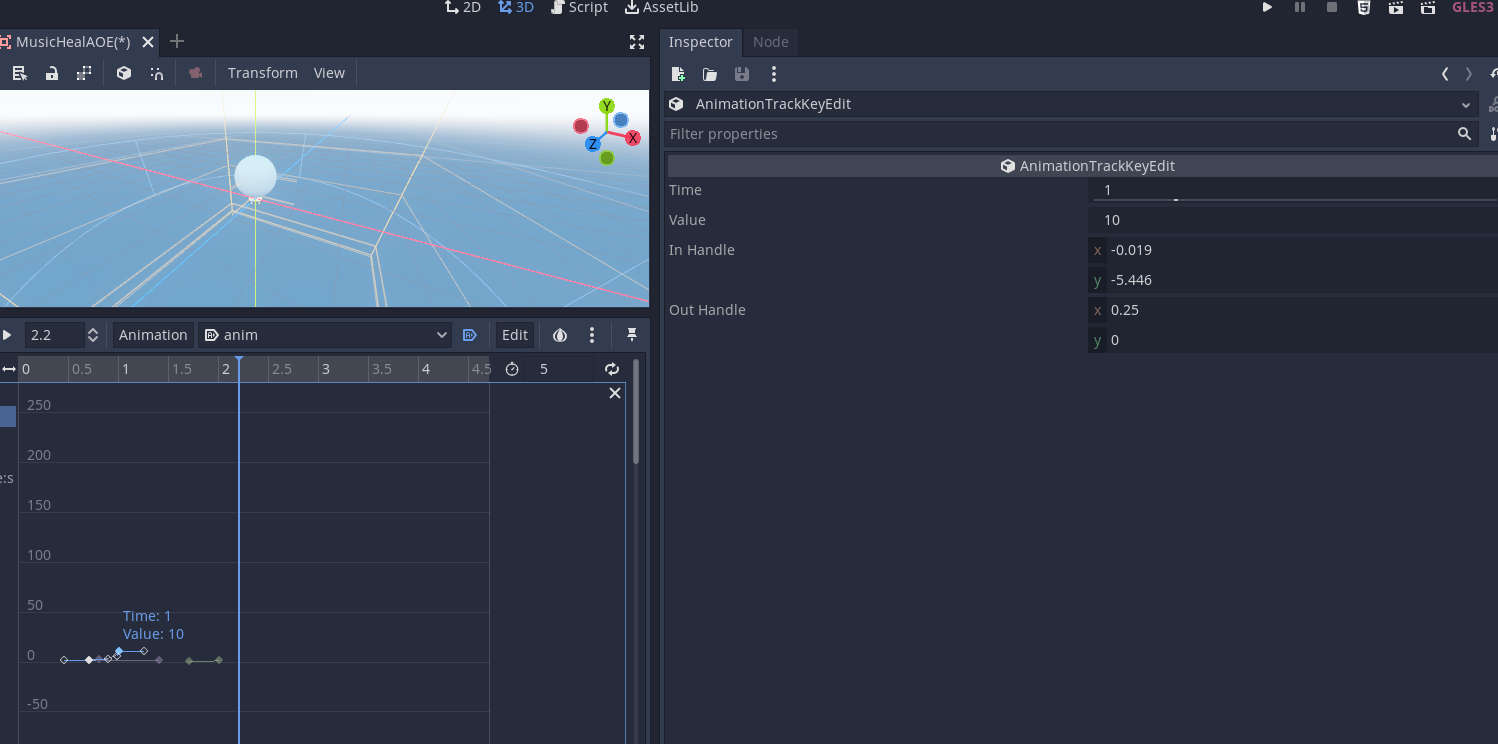Screen dimensions: 1498x744
Task: Play a custom scene
Action: [1427, 7]
